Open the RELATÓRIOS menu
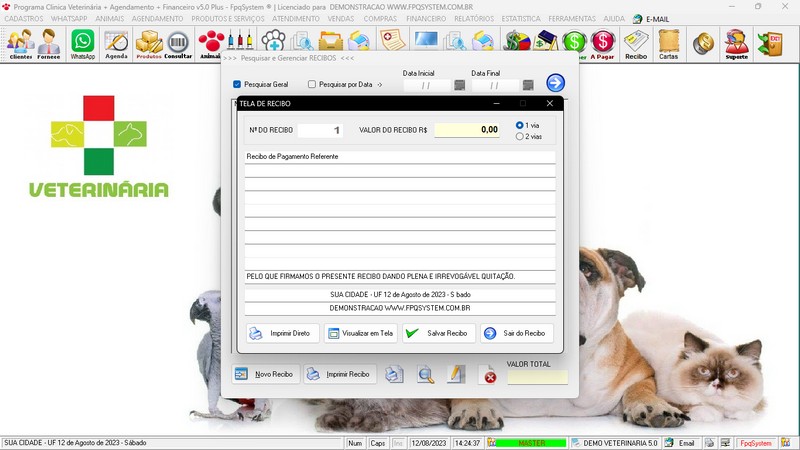The image size is (800, 450). click(474, 19)
